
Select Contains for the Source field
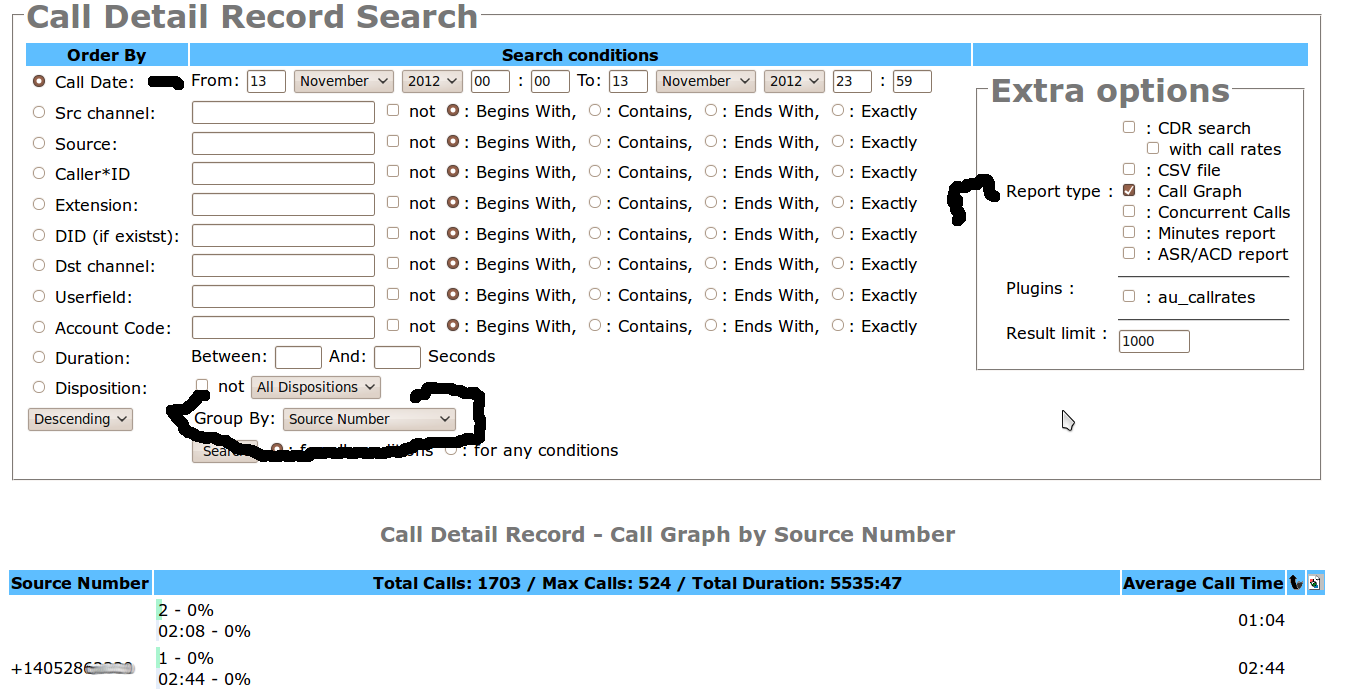595,142
